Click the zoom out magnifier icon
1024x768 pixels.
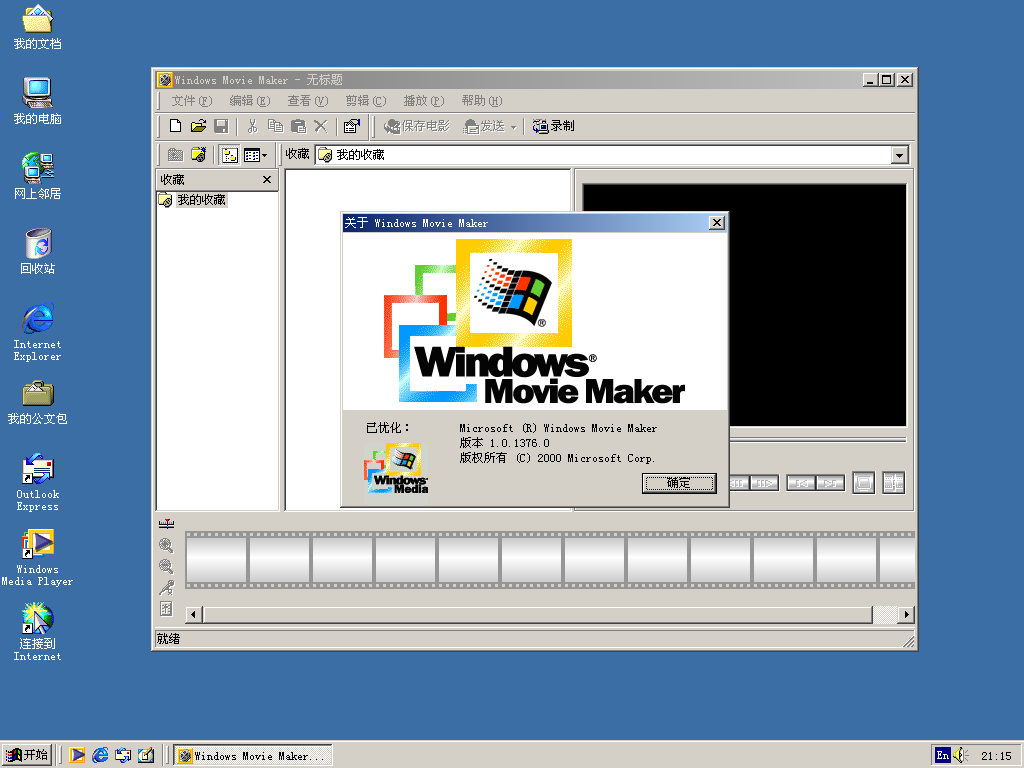click(x=167, y=566)
